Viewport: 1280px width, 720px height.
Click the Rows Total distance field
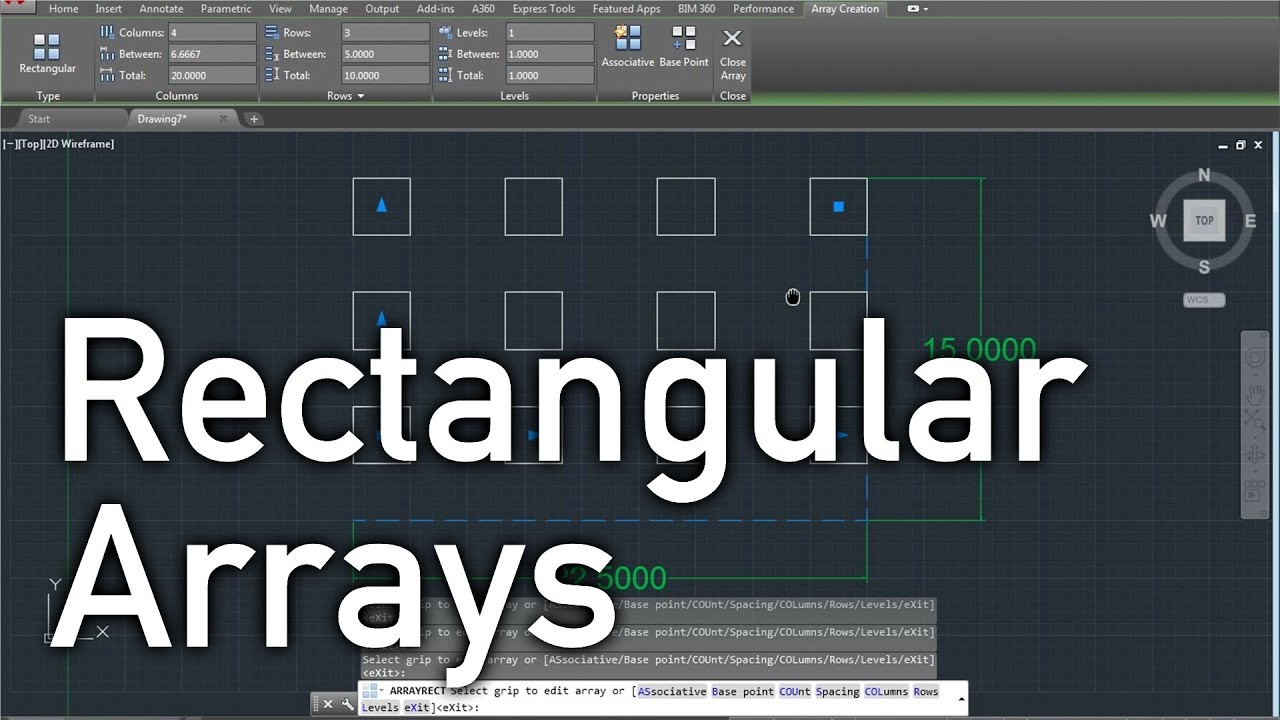tap(386, 75)
